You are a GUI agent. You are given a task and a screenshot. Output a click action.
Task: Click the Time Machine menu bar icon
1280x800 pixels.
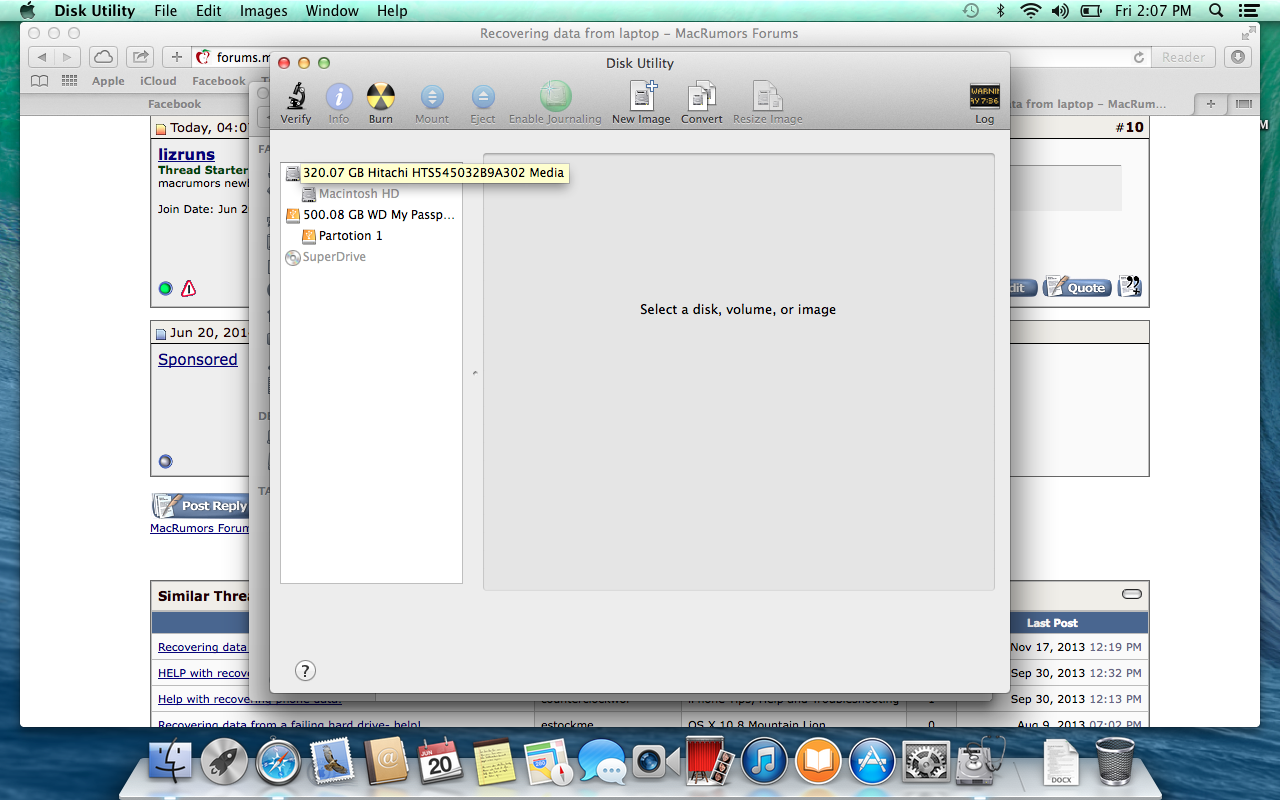pos(970,11)
